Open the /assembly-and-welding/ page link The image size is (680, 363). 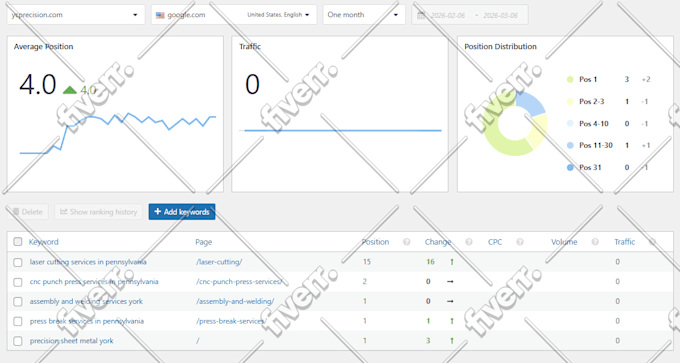pos(235,301)
